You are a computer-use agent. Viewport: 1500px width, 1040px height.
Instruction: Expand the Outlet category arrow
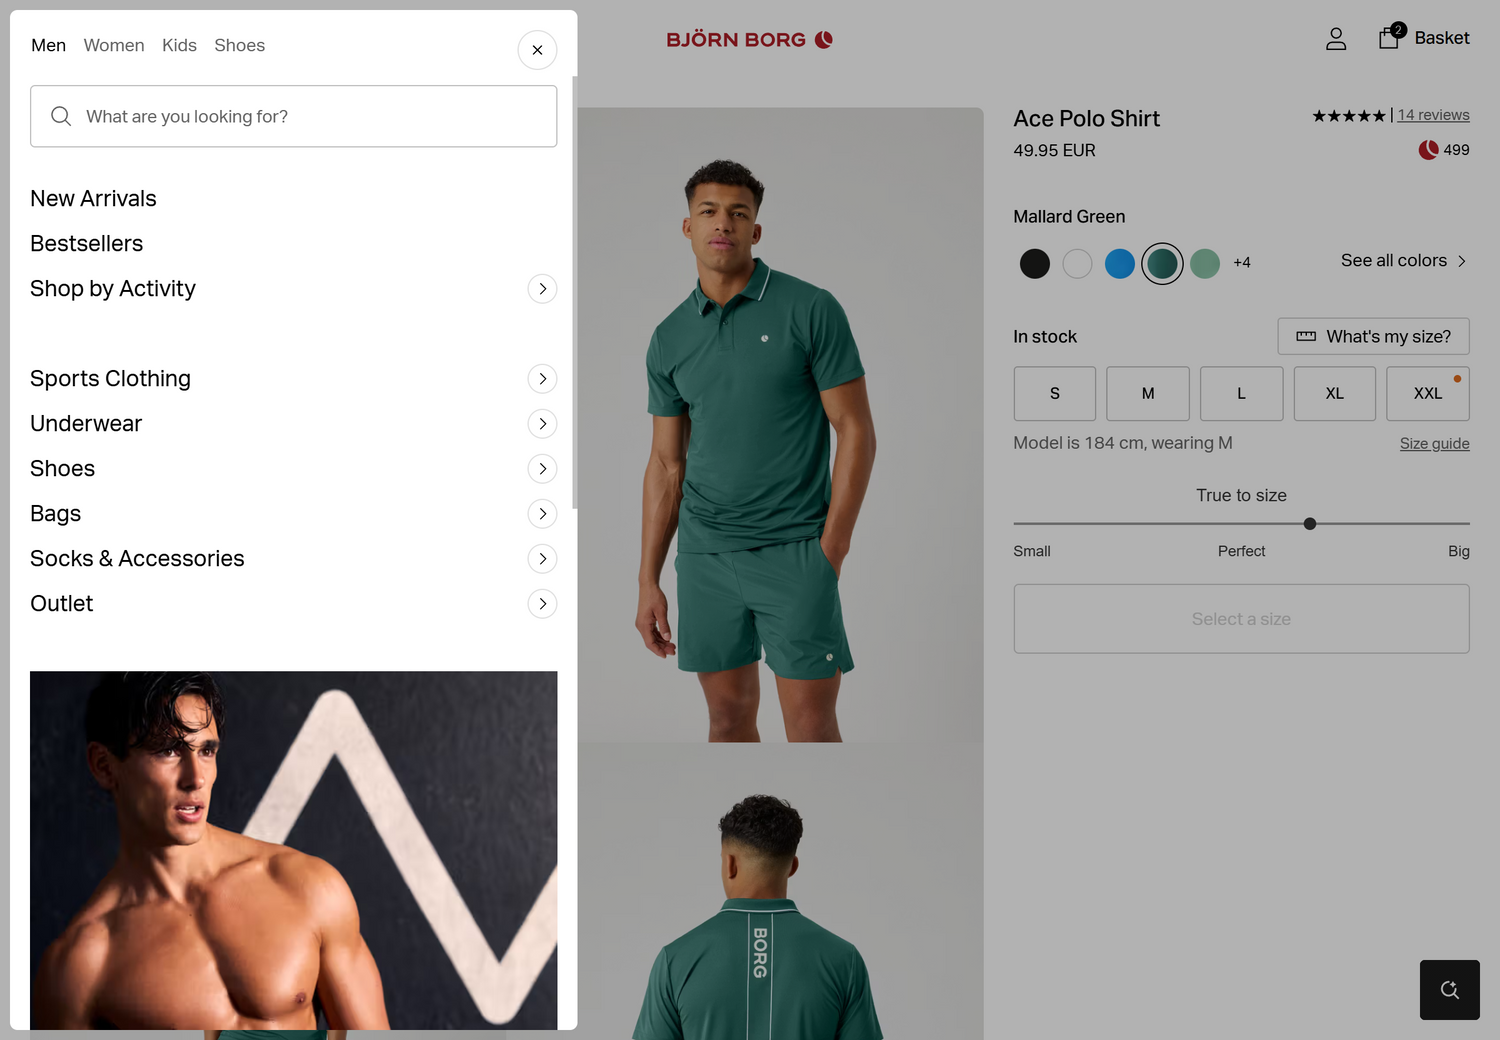[x=542, y=604]
